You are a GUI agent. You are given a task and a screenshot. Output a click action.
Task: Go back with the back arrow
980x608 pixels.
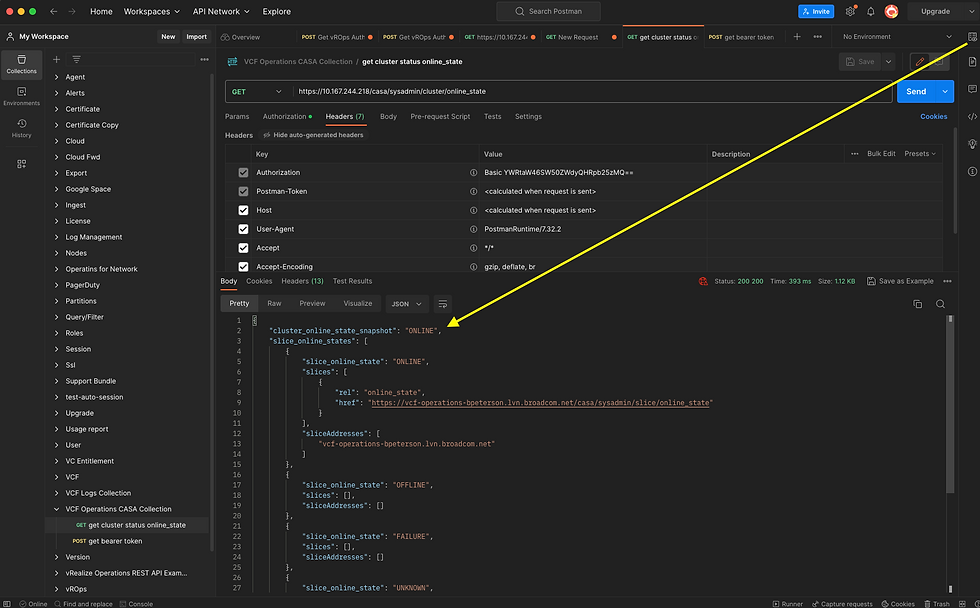(54, 11)
